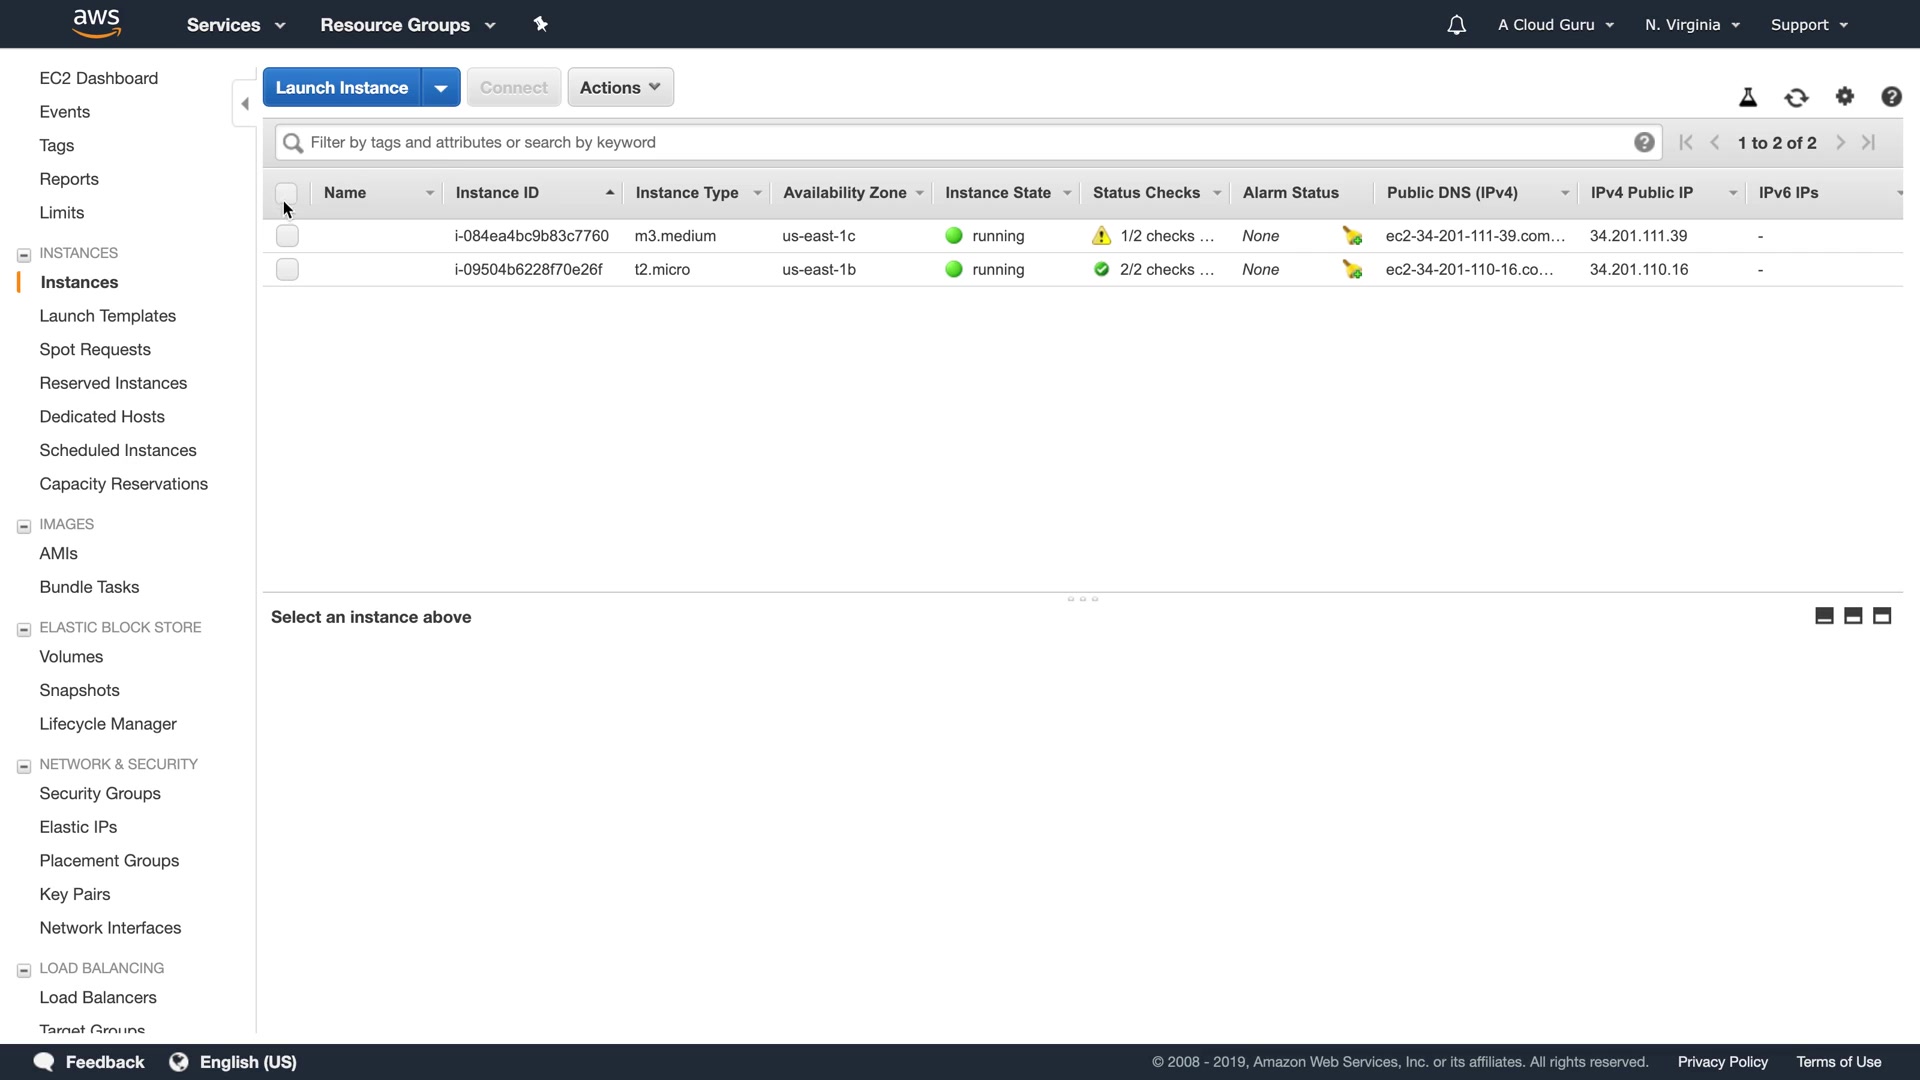Click the AWS logo home icon

pos(97,23)
